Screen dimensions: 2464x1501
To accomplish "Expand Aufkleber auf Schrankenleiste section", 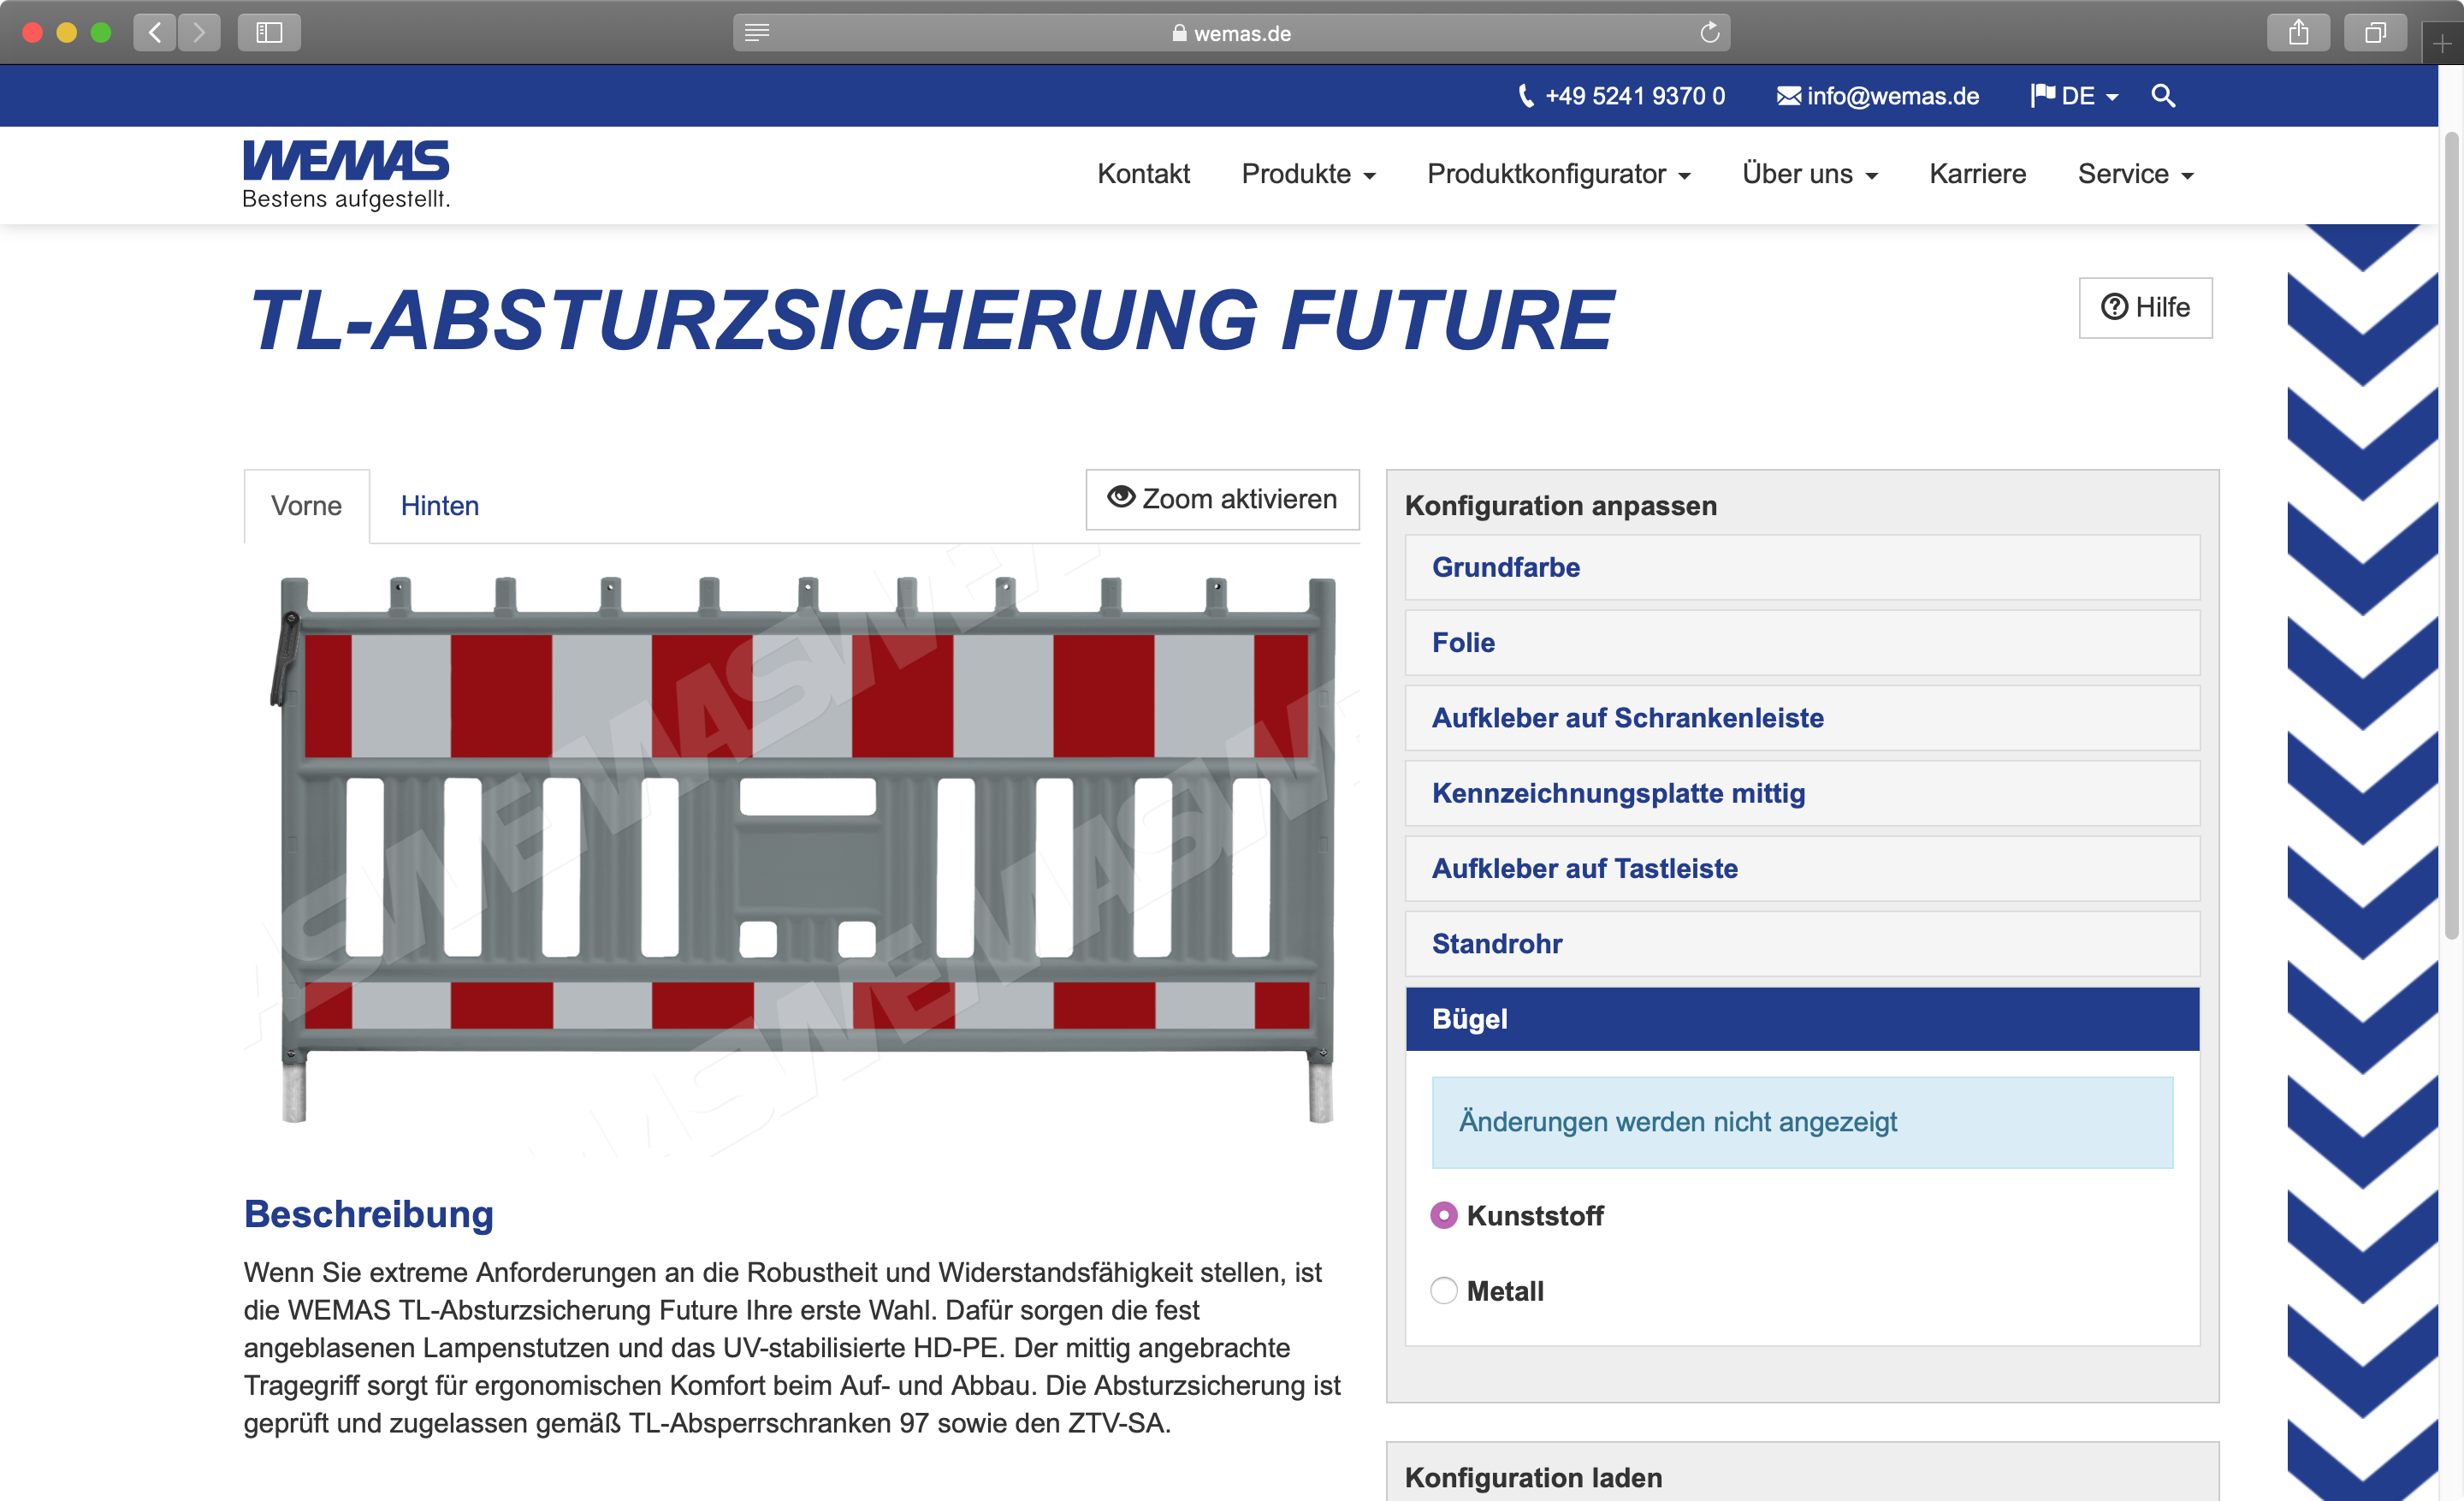I will click(1802, 718).
